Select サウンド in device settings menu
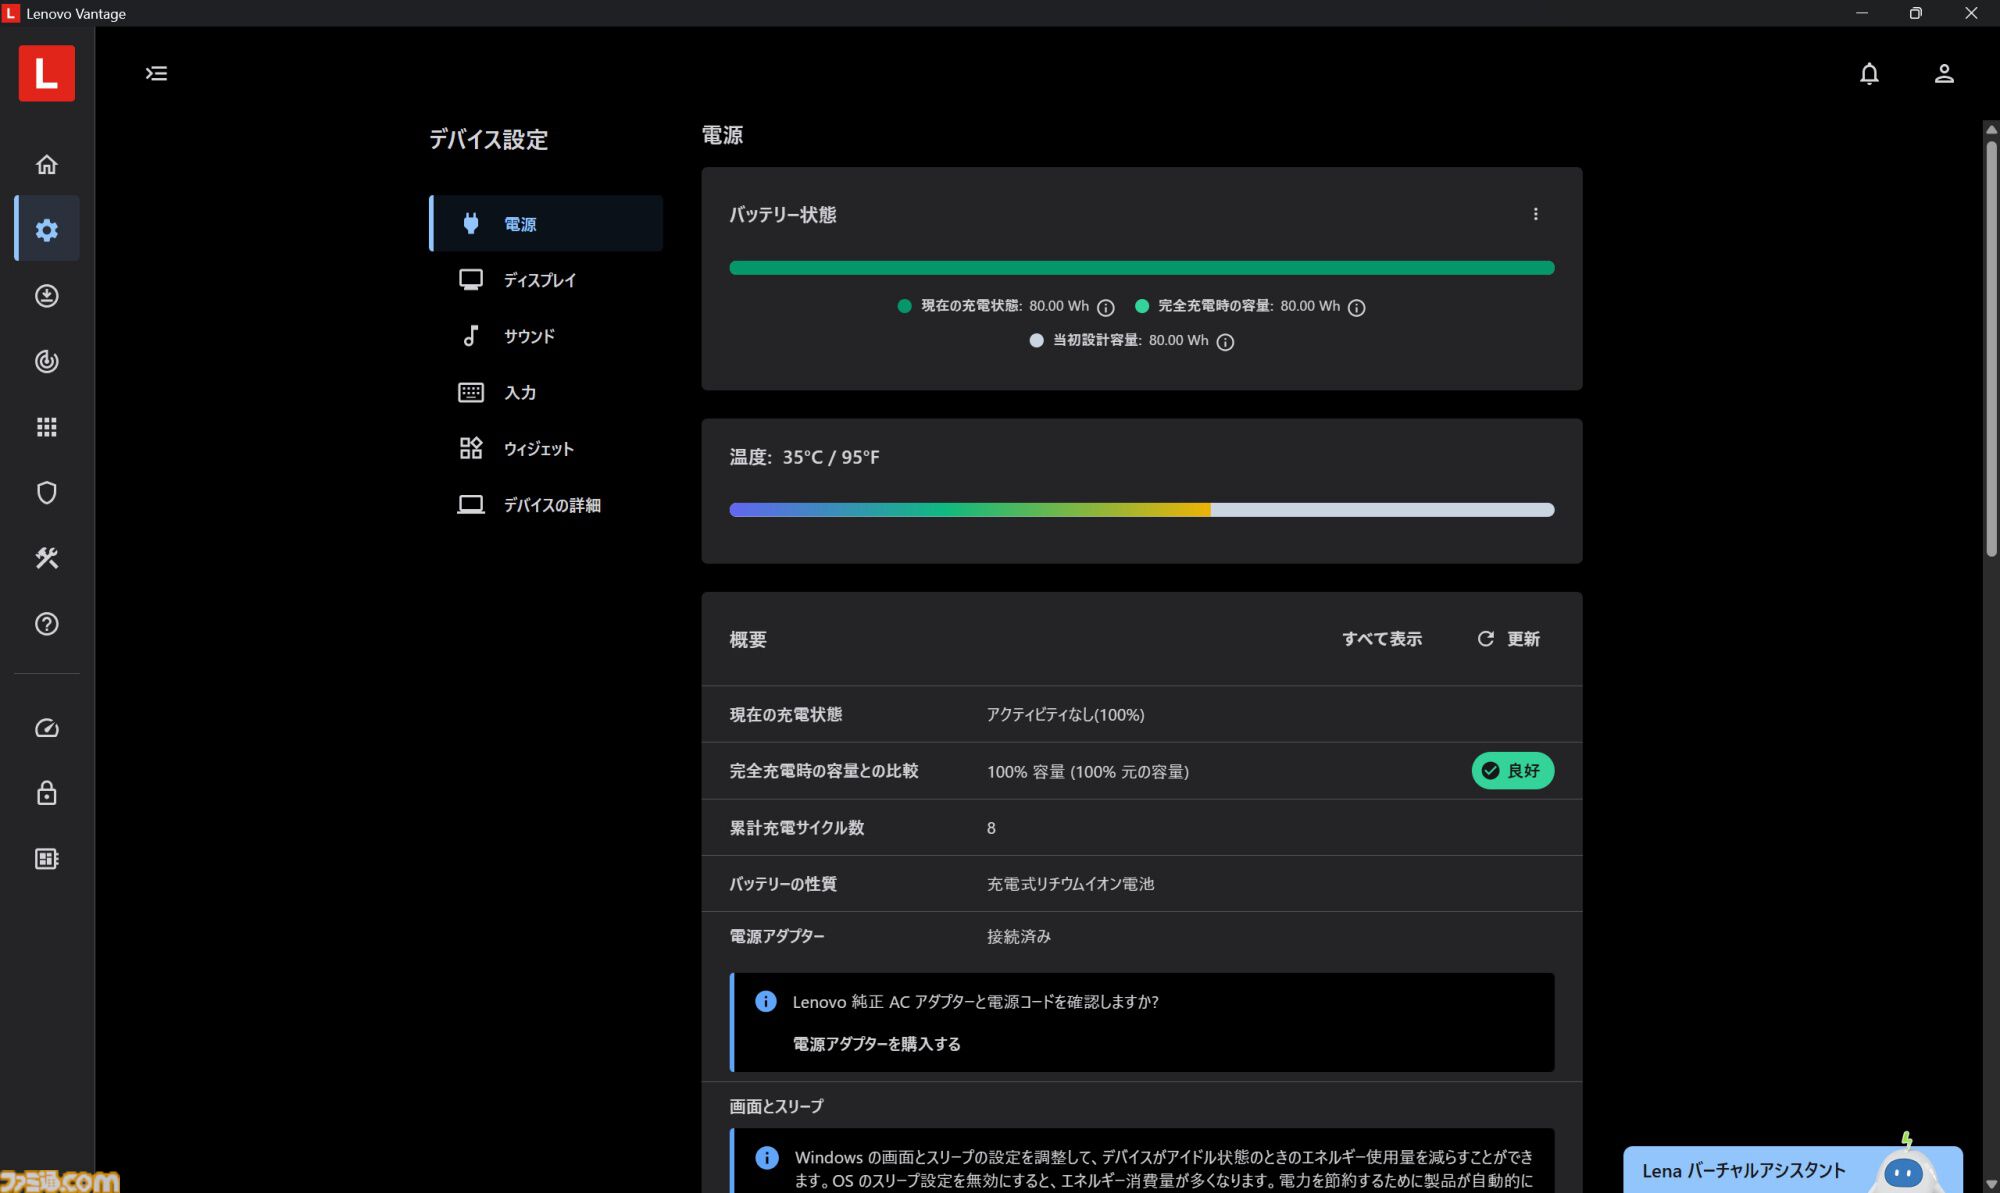 pos(546,336)
